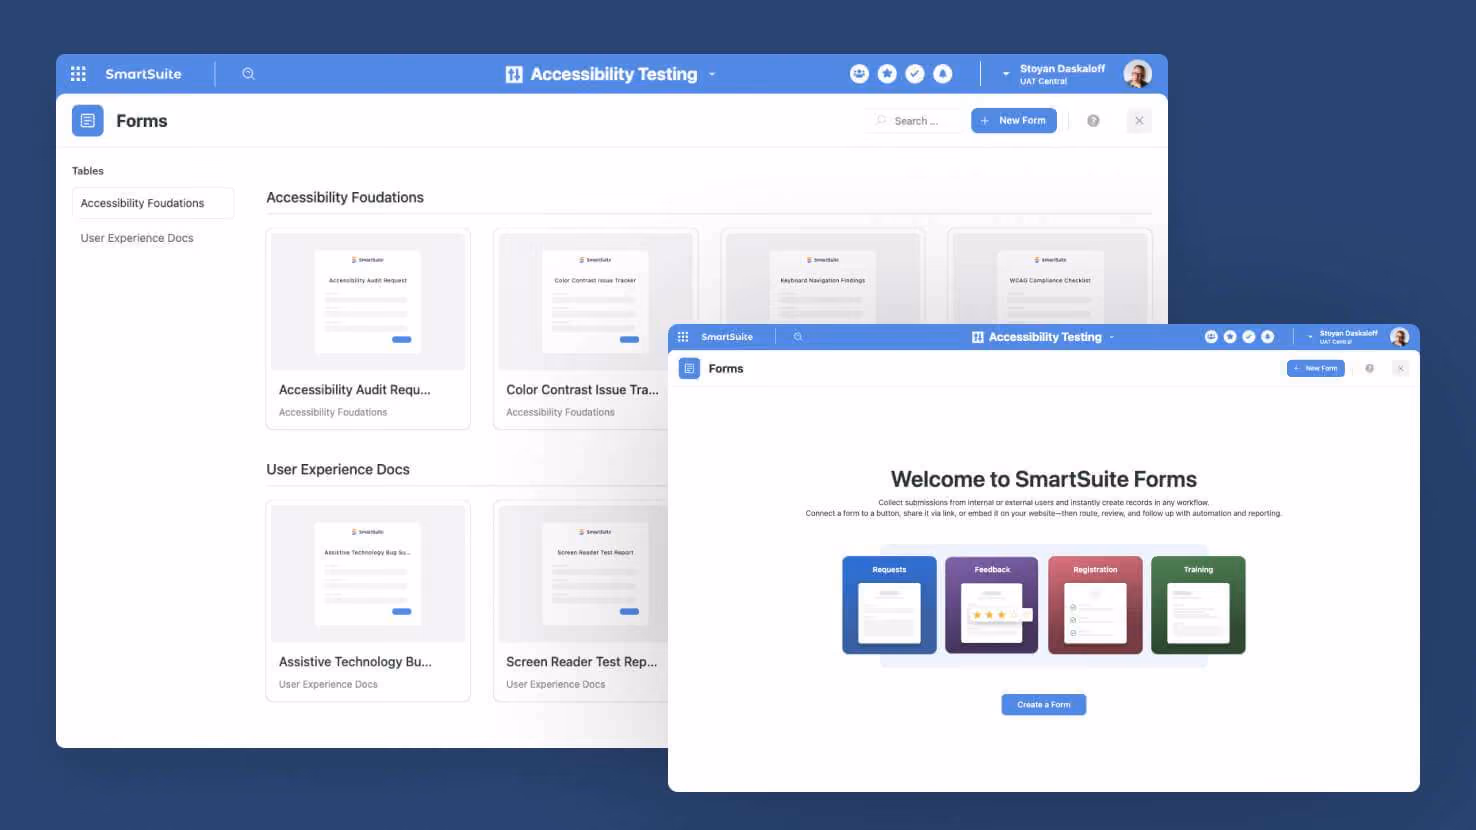This screenshot has width=1476, height=830.
Task: Expand the Accessibility Testing chevron in back window
Action: [712, 74]
